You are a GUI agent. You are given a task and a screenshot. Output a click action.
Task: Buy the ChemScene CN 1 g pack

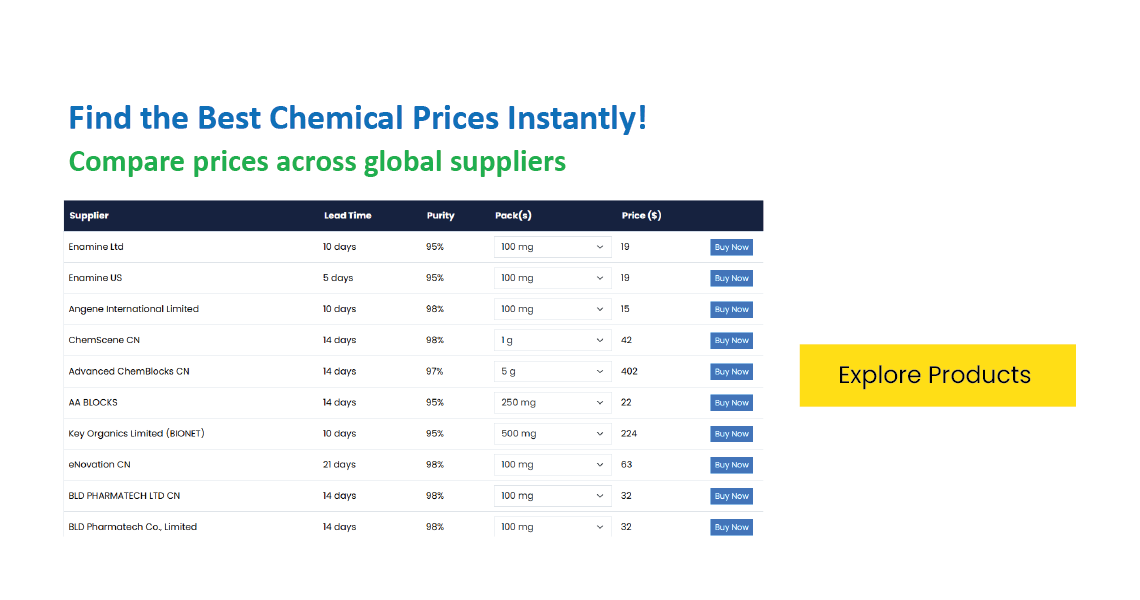coord(731,340)
